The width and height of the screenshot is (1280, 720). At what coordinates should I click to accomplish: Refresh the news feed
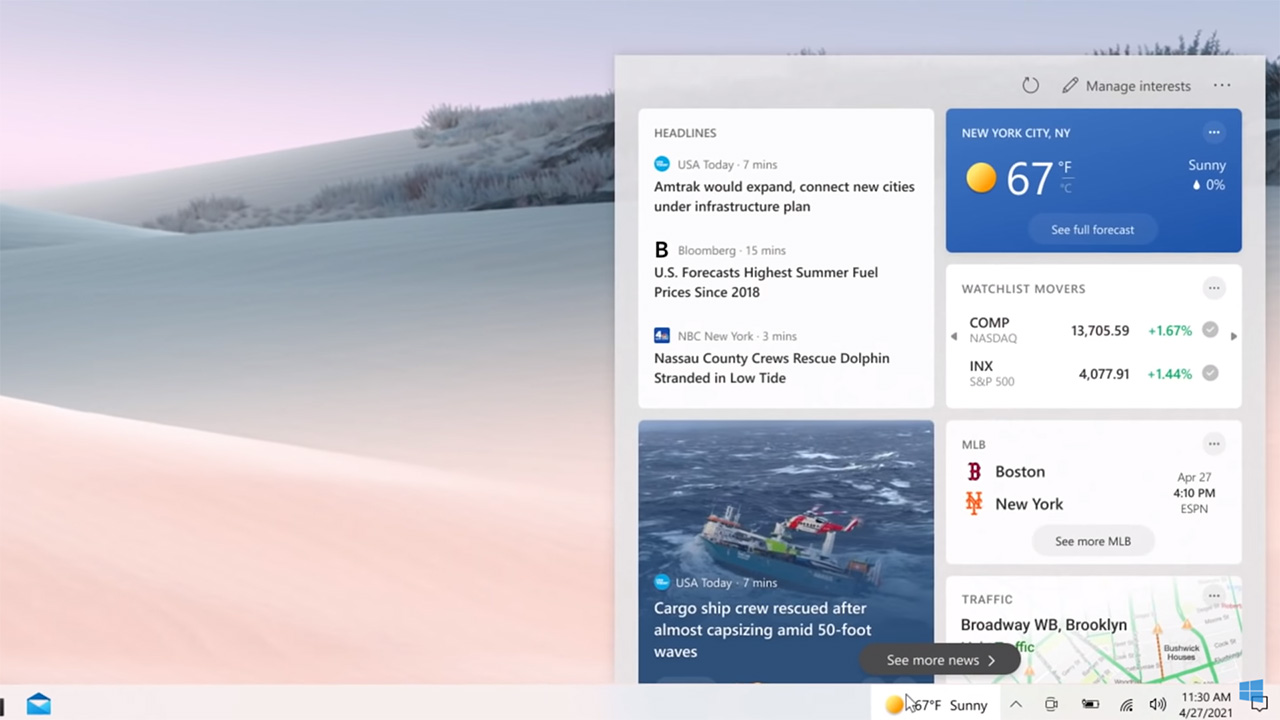click(1030, 86)
